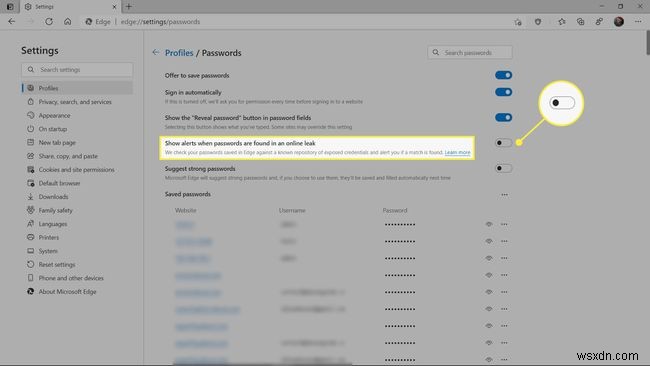Click the Password column header
650x366 pixels.
pos(395,211)
